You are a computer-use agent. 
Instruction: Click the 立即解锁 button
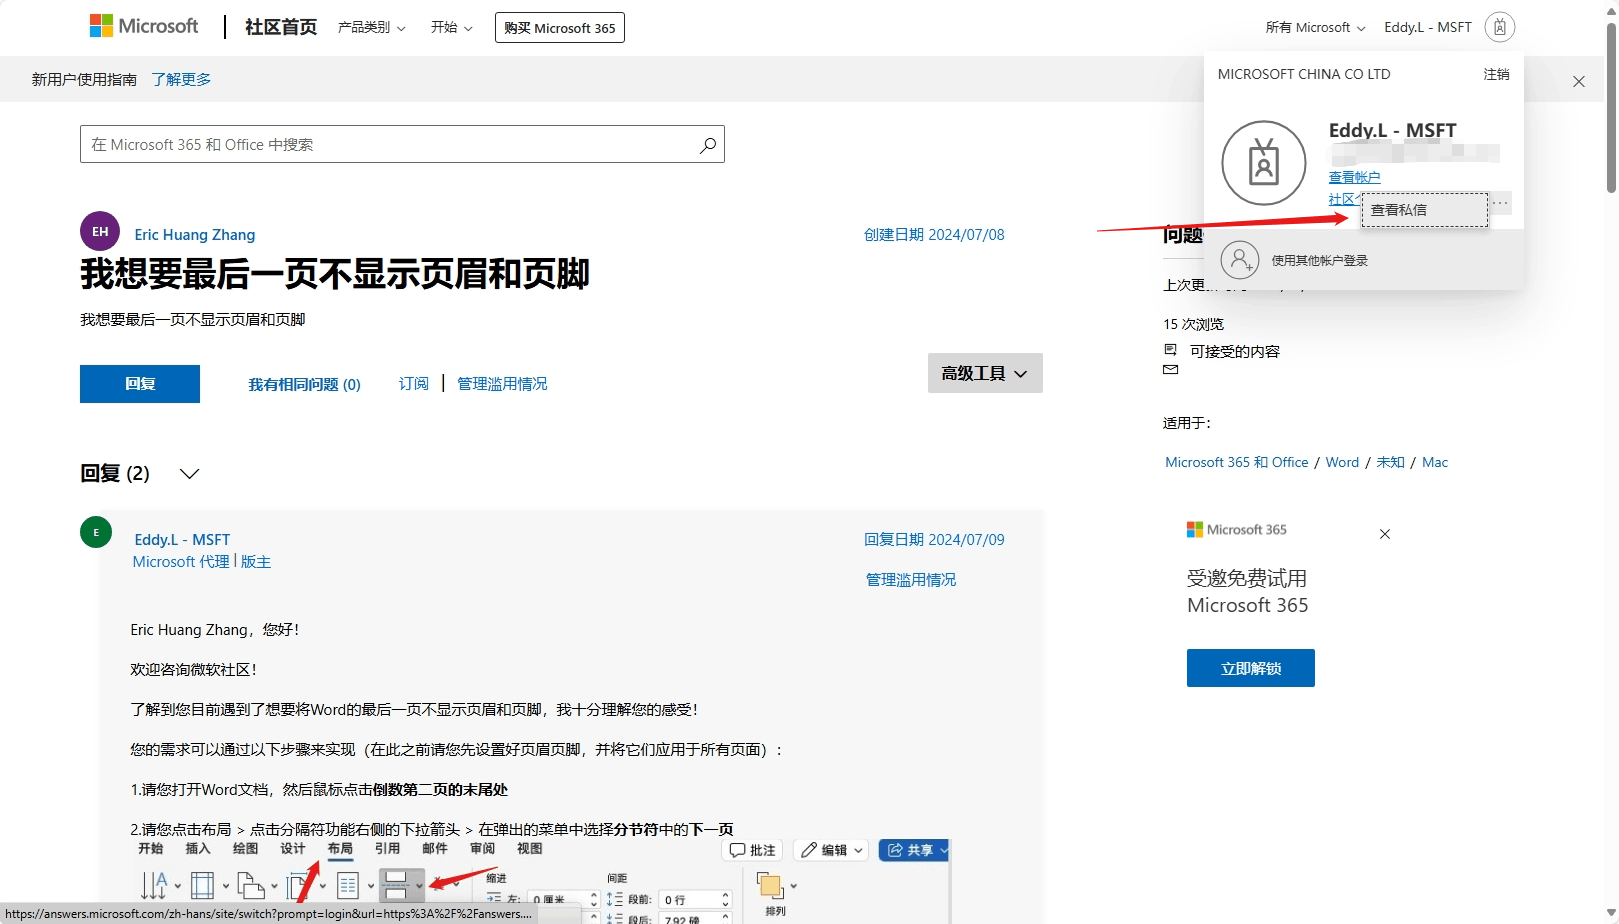tap(1251, 668)
